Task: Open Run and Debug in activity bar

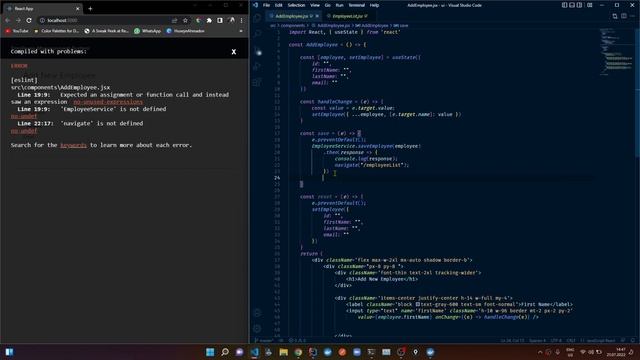Action: coord(258,67)
